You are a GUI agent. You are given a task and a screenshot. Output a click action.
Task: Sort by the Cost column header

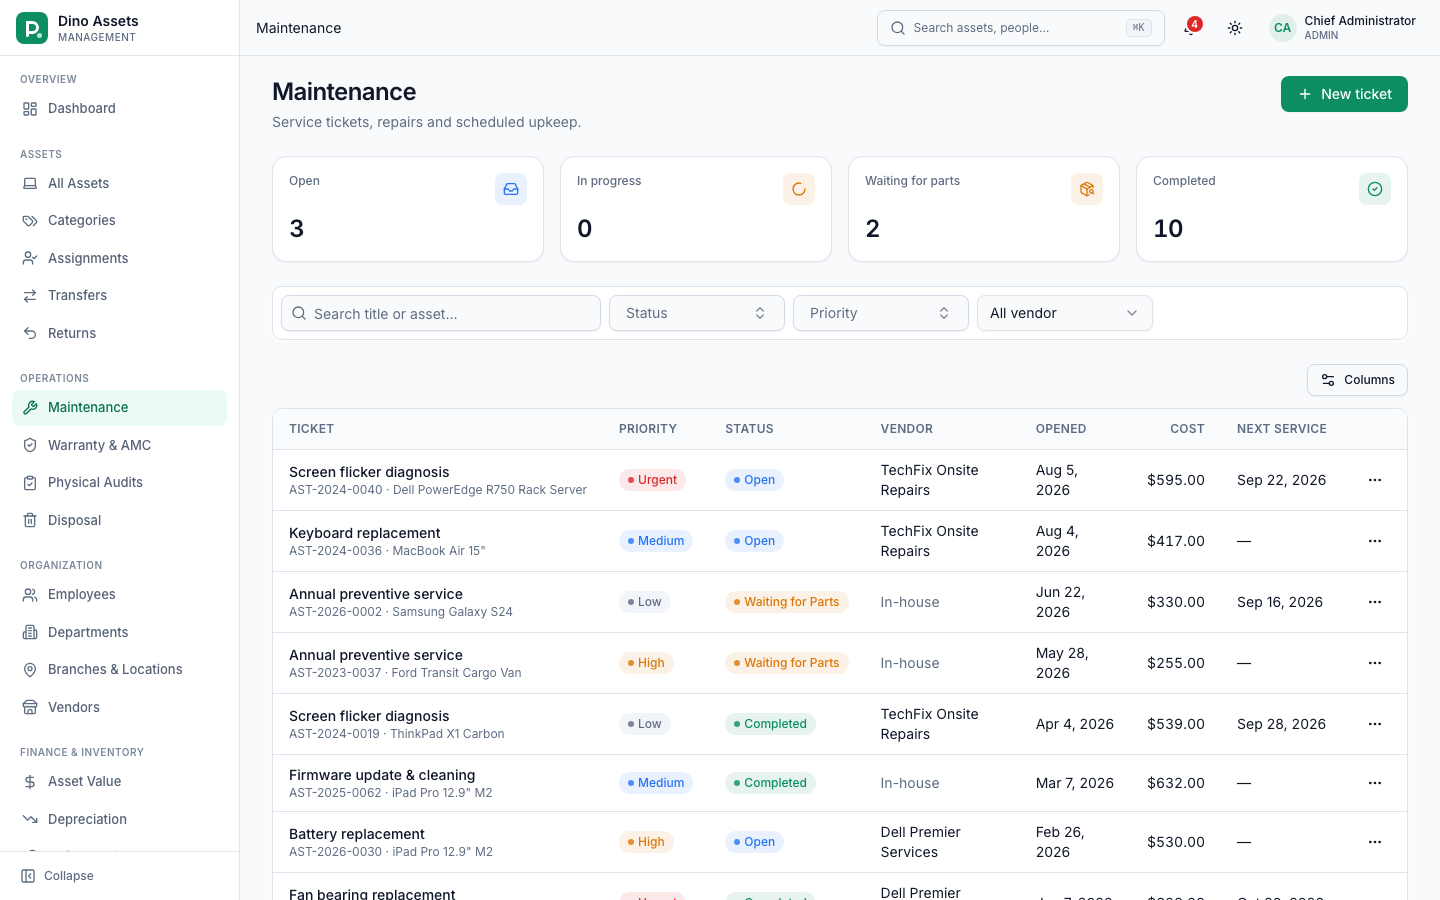1187,429
